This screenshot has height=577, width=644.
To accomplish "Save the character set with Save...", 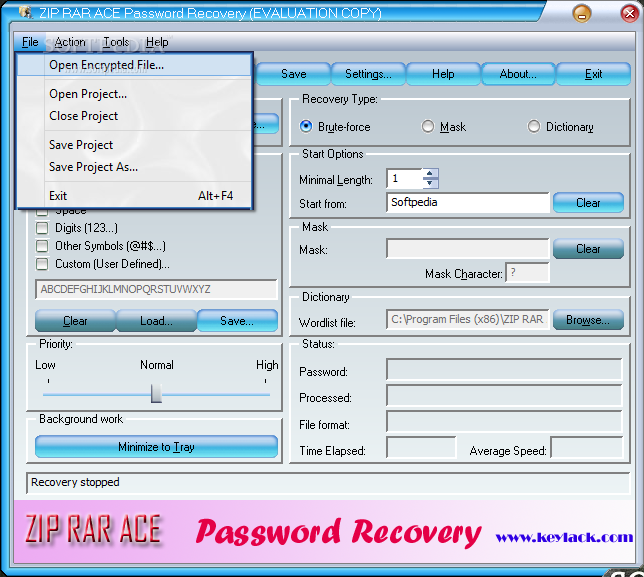I will (237, 321).
